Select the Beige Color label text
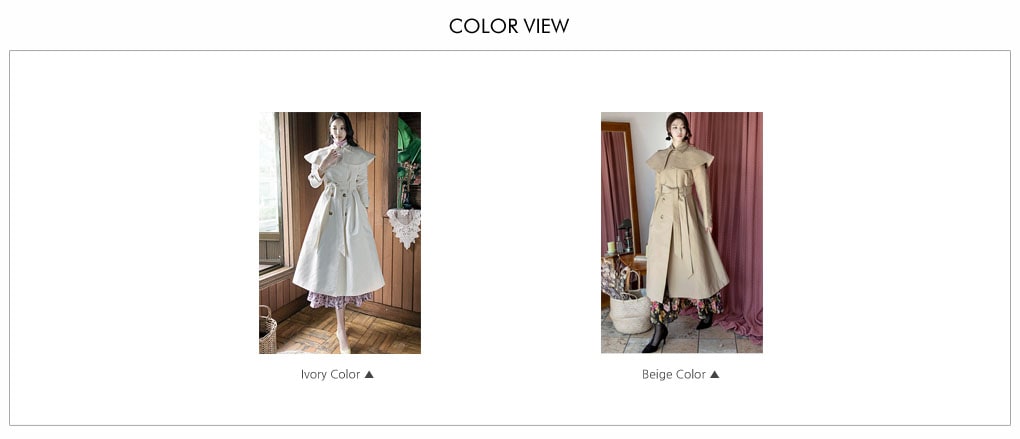This screenshot has width=1020, height=439. (x=674, y=375)
